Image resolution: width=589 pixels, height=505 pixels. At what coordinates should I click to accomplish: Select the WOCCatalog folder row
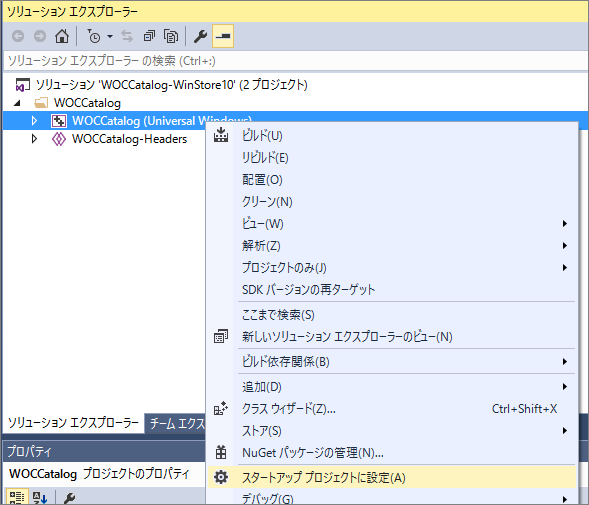87,103
